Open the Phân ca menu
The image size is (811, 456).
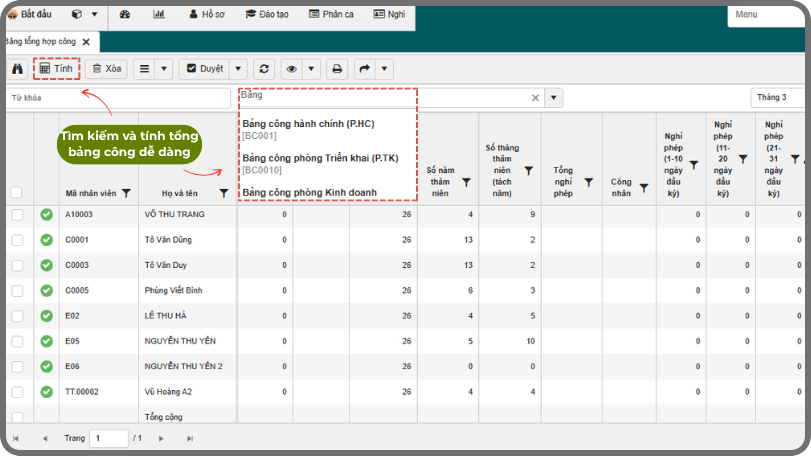coord(331,14)
